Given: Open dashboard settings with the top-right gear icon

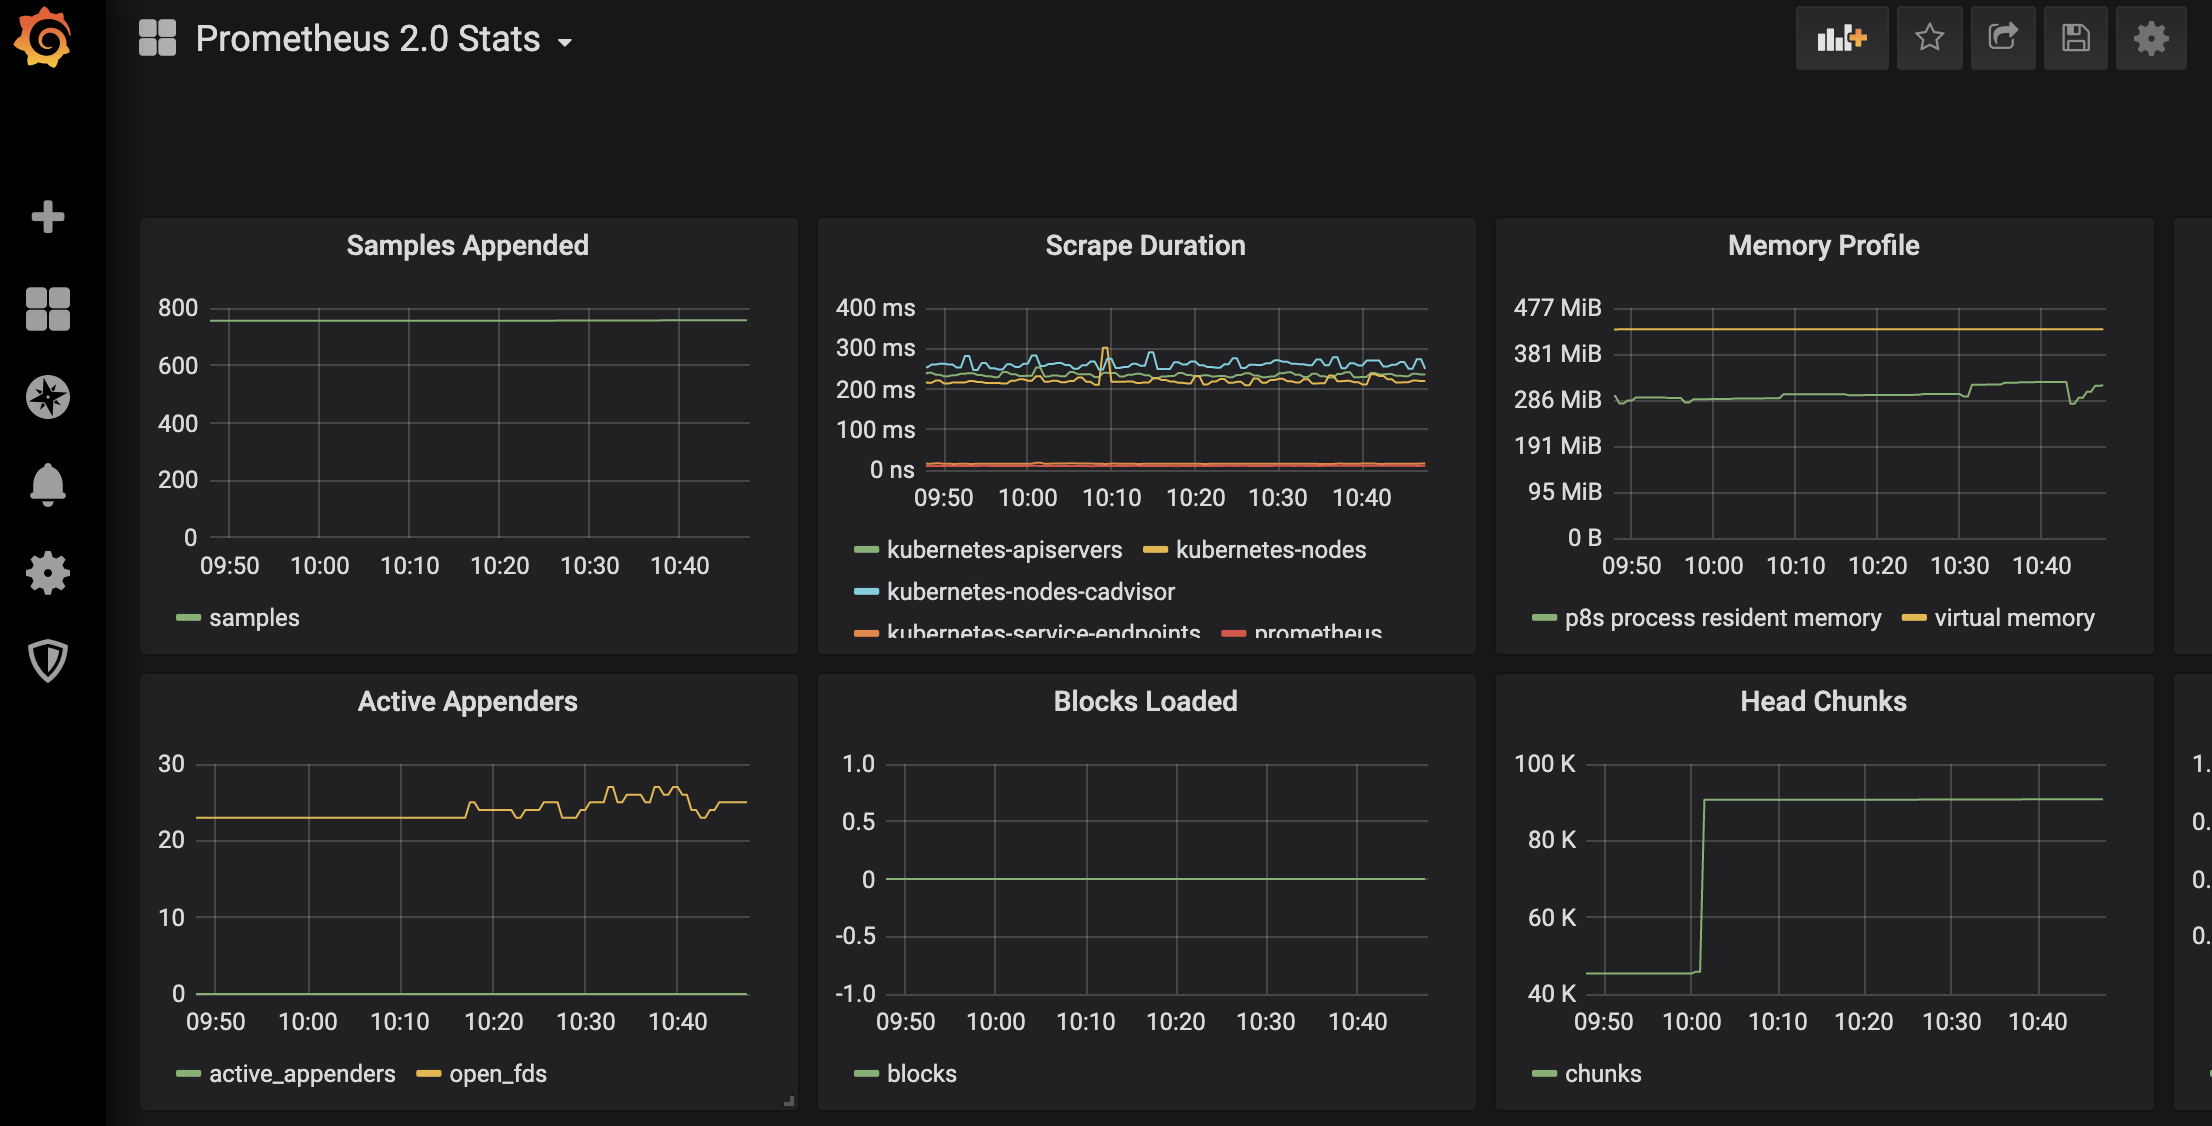Looking at the screenshot, I should 2150,38.
